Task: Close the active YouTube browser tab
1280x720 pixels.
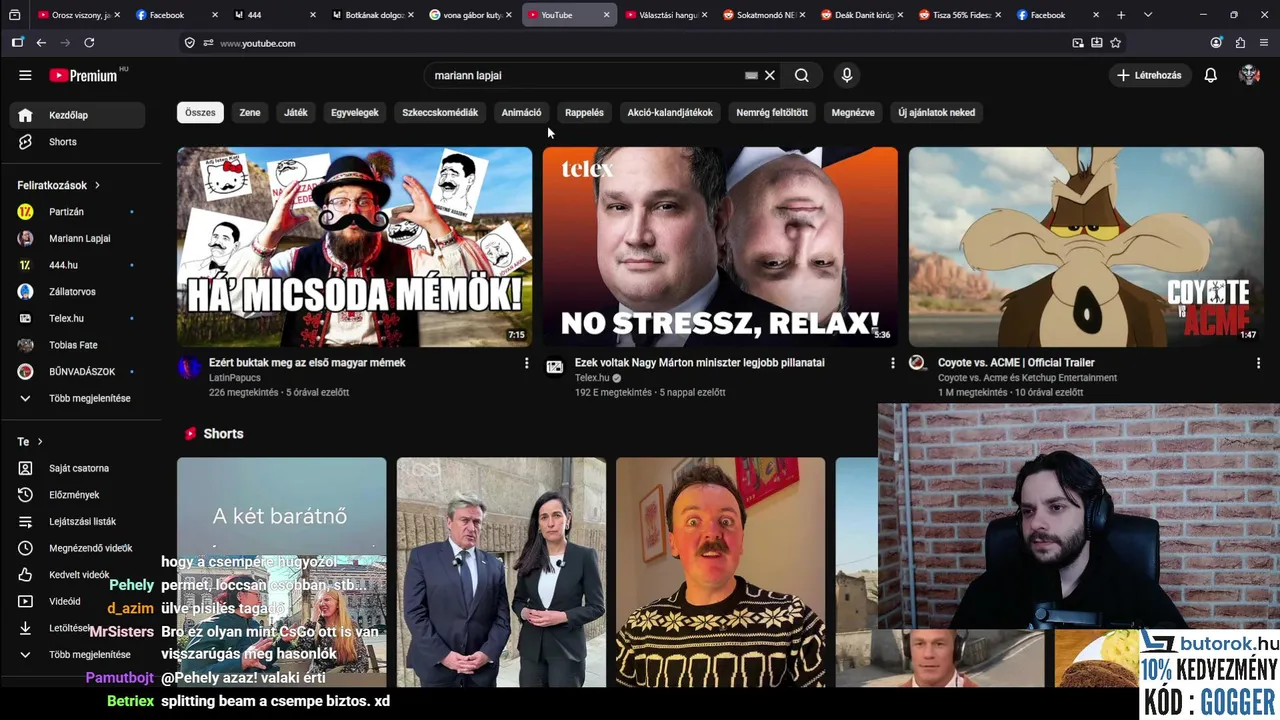Action: [x=606, y=15]
